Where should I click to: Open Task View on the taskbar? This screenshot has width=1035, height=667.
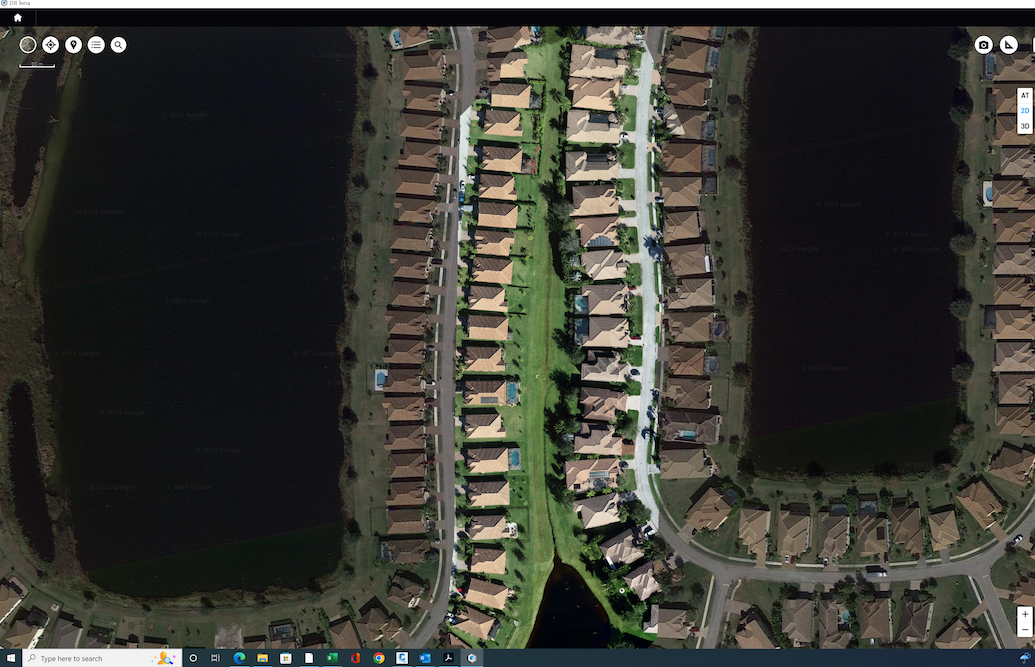click(214, 658)
